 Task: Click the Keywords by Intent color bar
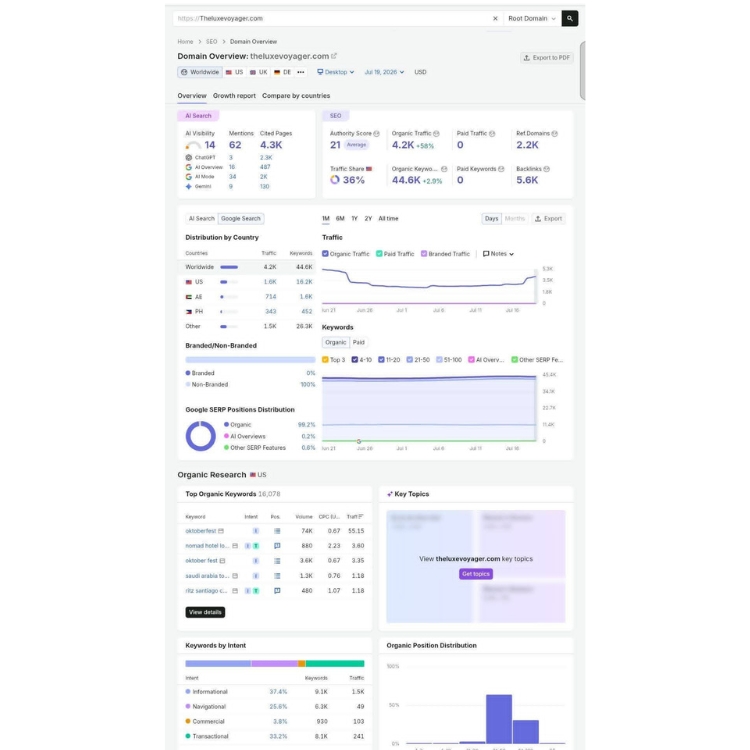275,663
